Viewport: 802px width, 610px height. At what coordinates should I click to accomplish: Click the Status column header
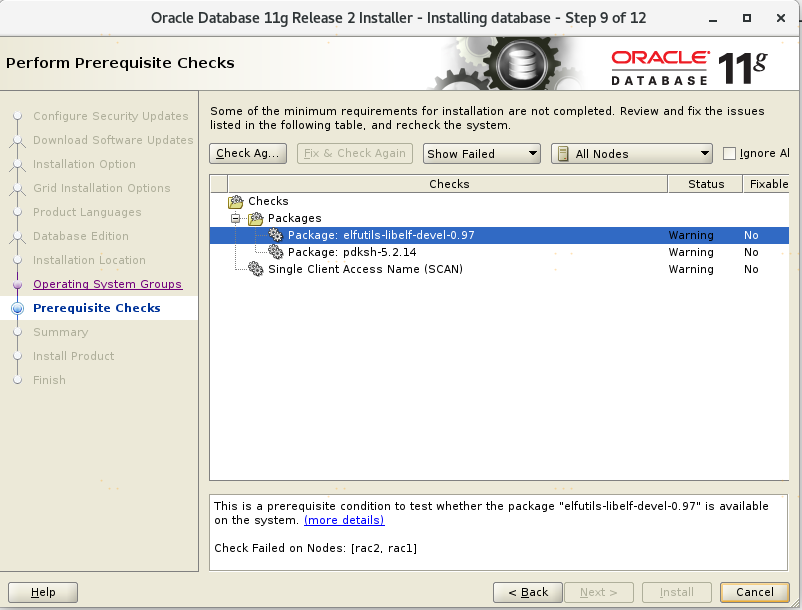[x=705, y=184]
